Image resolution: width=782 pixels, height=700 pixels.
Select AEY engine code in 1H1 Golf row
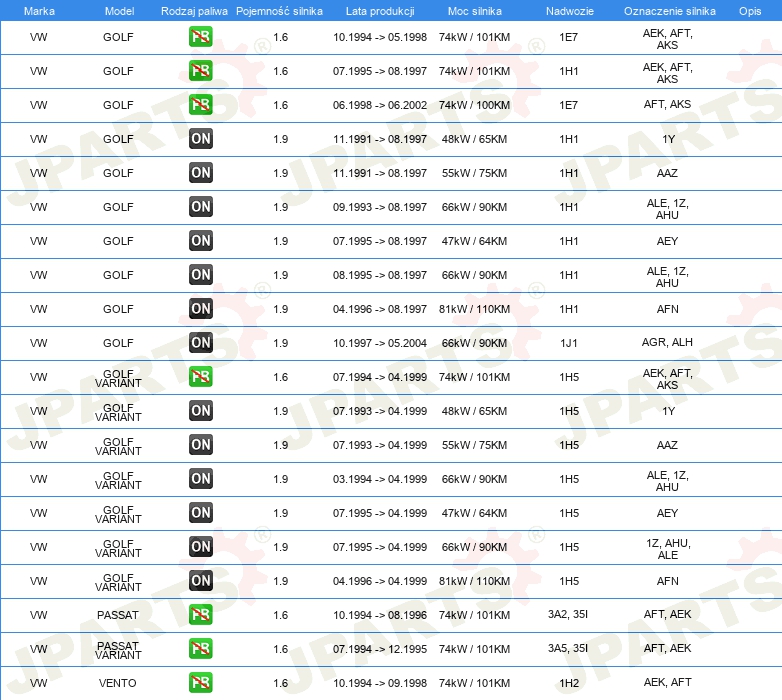click(667, 241)
